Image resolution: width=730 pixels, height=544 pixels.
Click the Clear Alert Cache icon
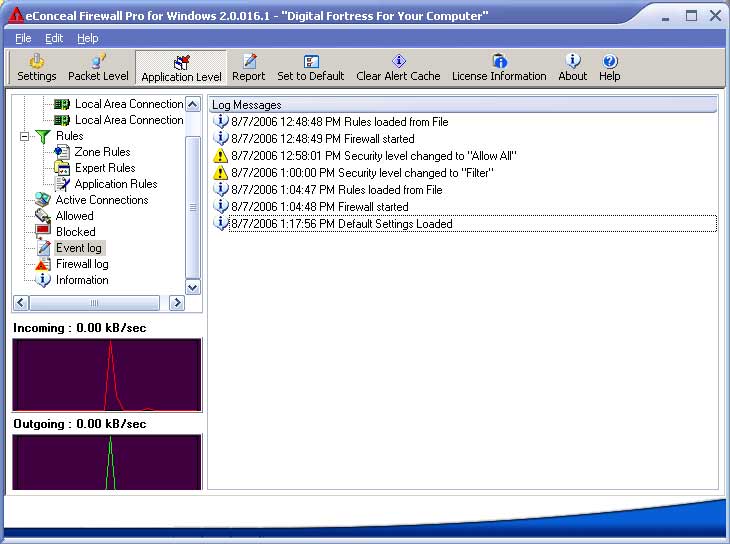pyautogui.click(x=399, y=61)
